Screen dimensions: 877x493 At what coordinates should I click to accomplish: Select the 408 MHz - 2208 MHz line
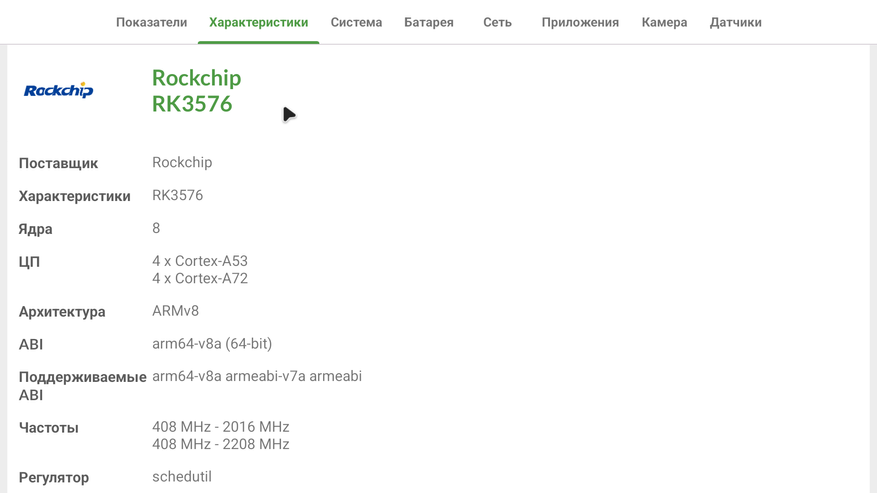click(x=220, y=444)
